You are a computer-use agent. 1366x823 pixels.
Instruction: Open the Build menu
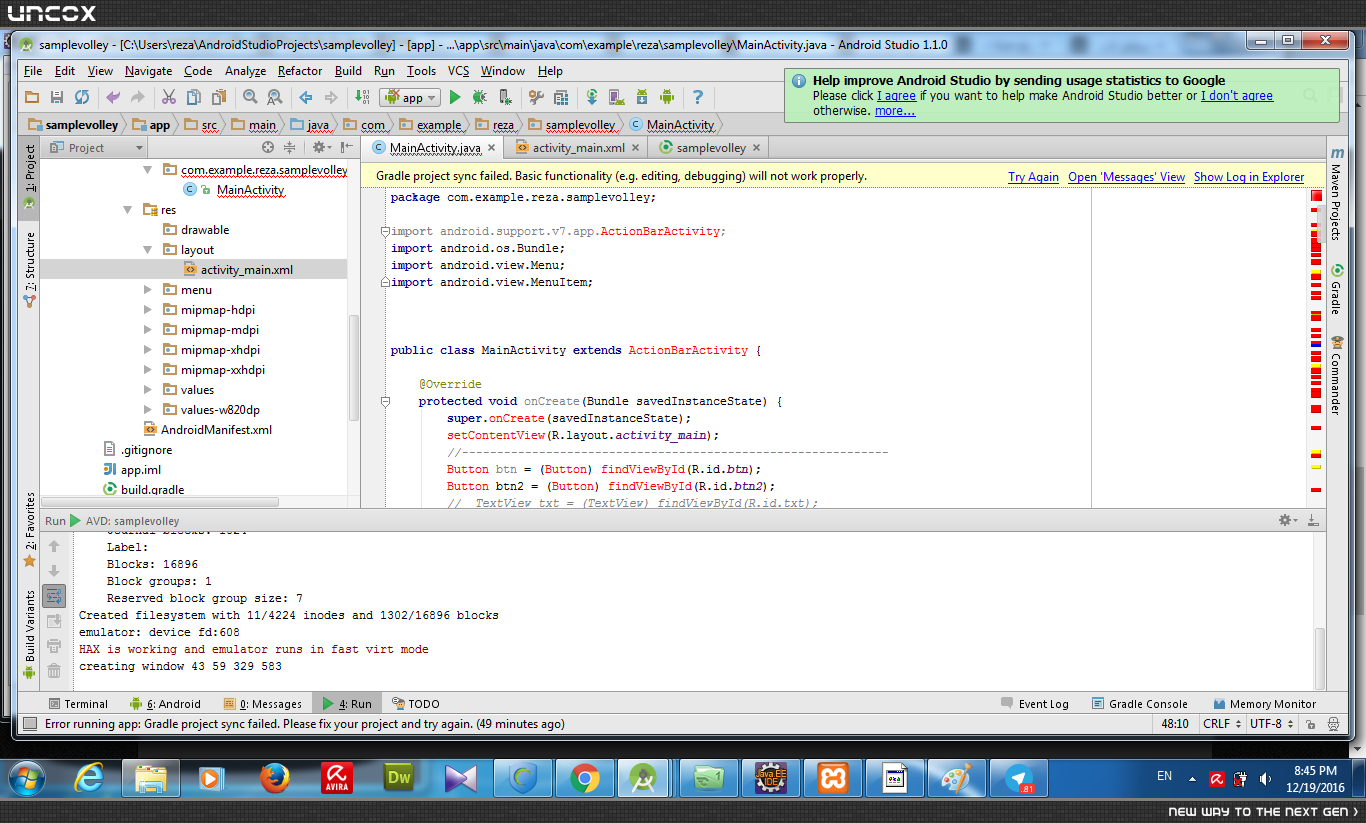tap(348, 71)
